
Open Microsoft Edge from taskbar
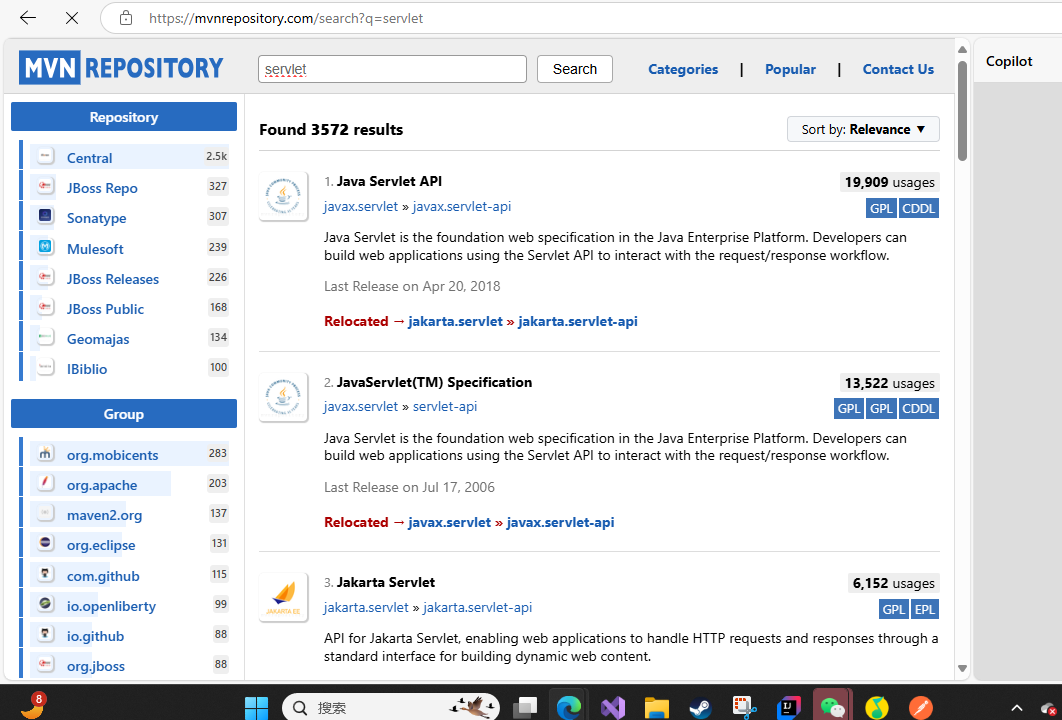[569, 708]
